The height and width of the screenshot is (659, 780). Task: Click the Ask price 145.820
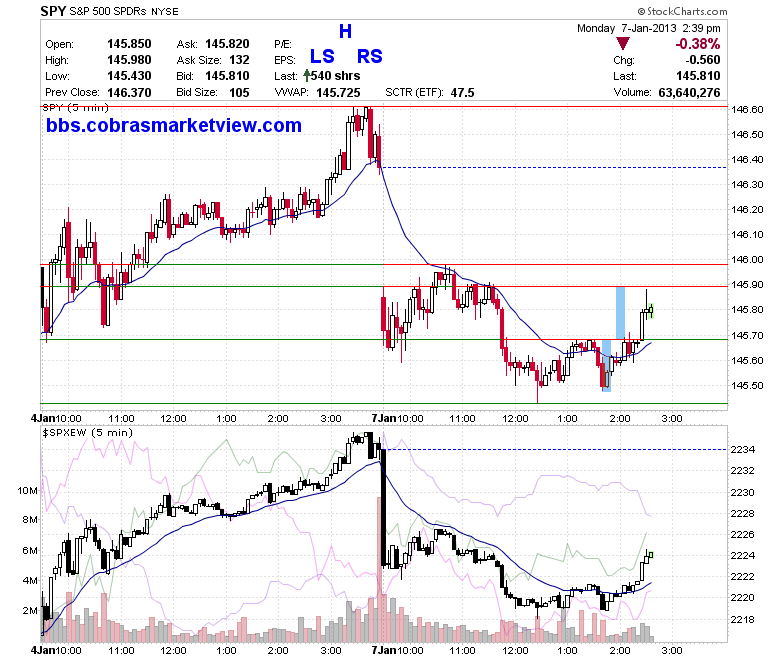(x=227, y=44)
